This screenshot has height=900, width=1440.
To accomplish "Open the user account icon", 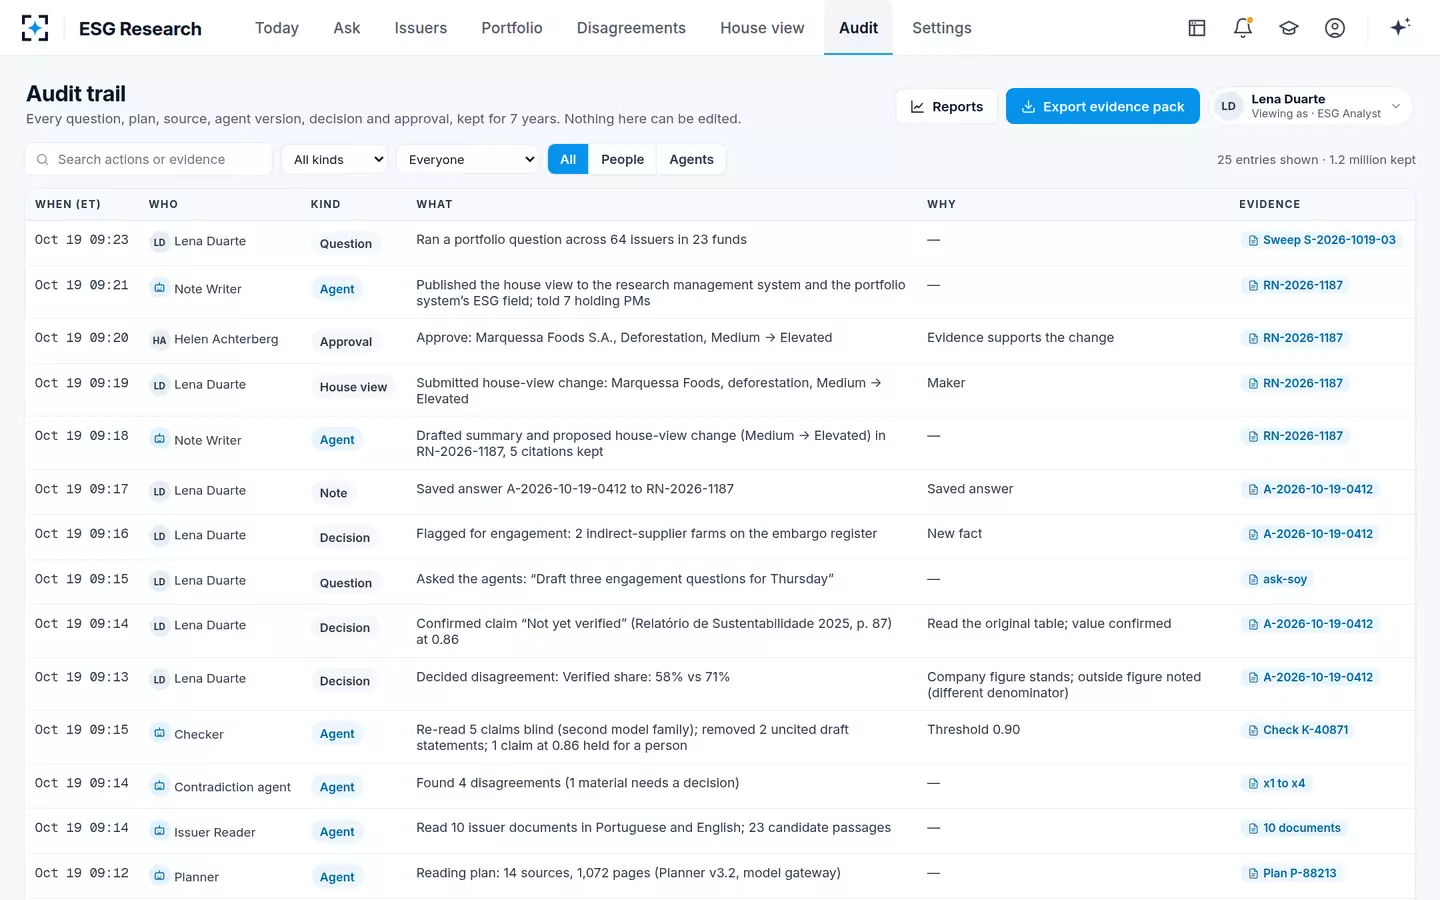I will point(1335,28).
